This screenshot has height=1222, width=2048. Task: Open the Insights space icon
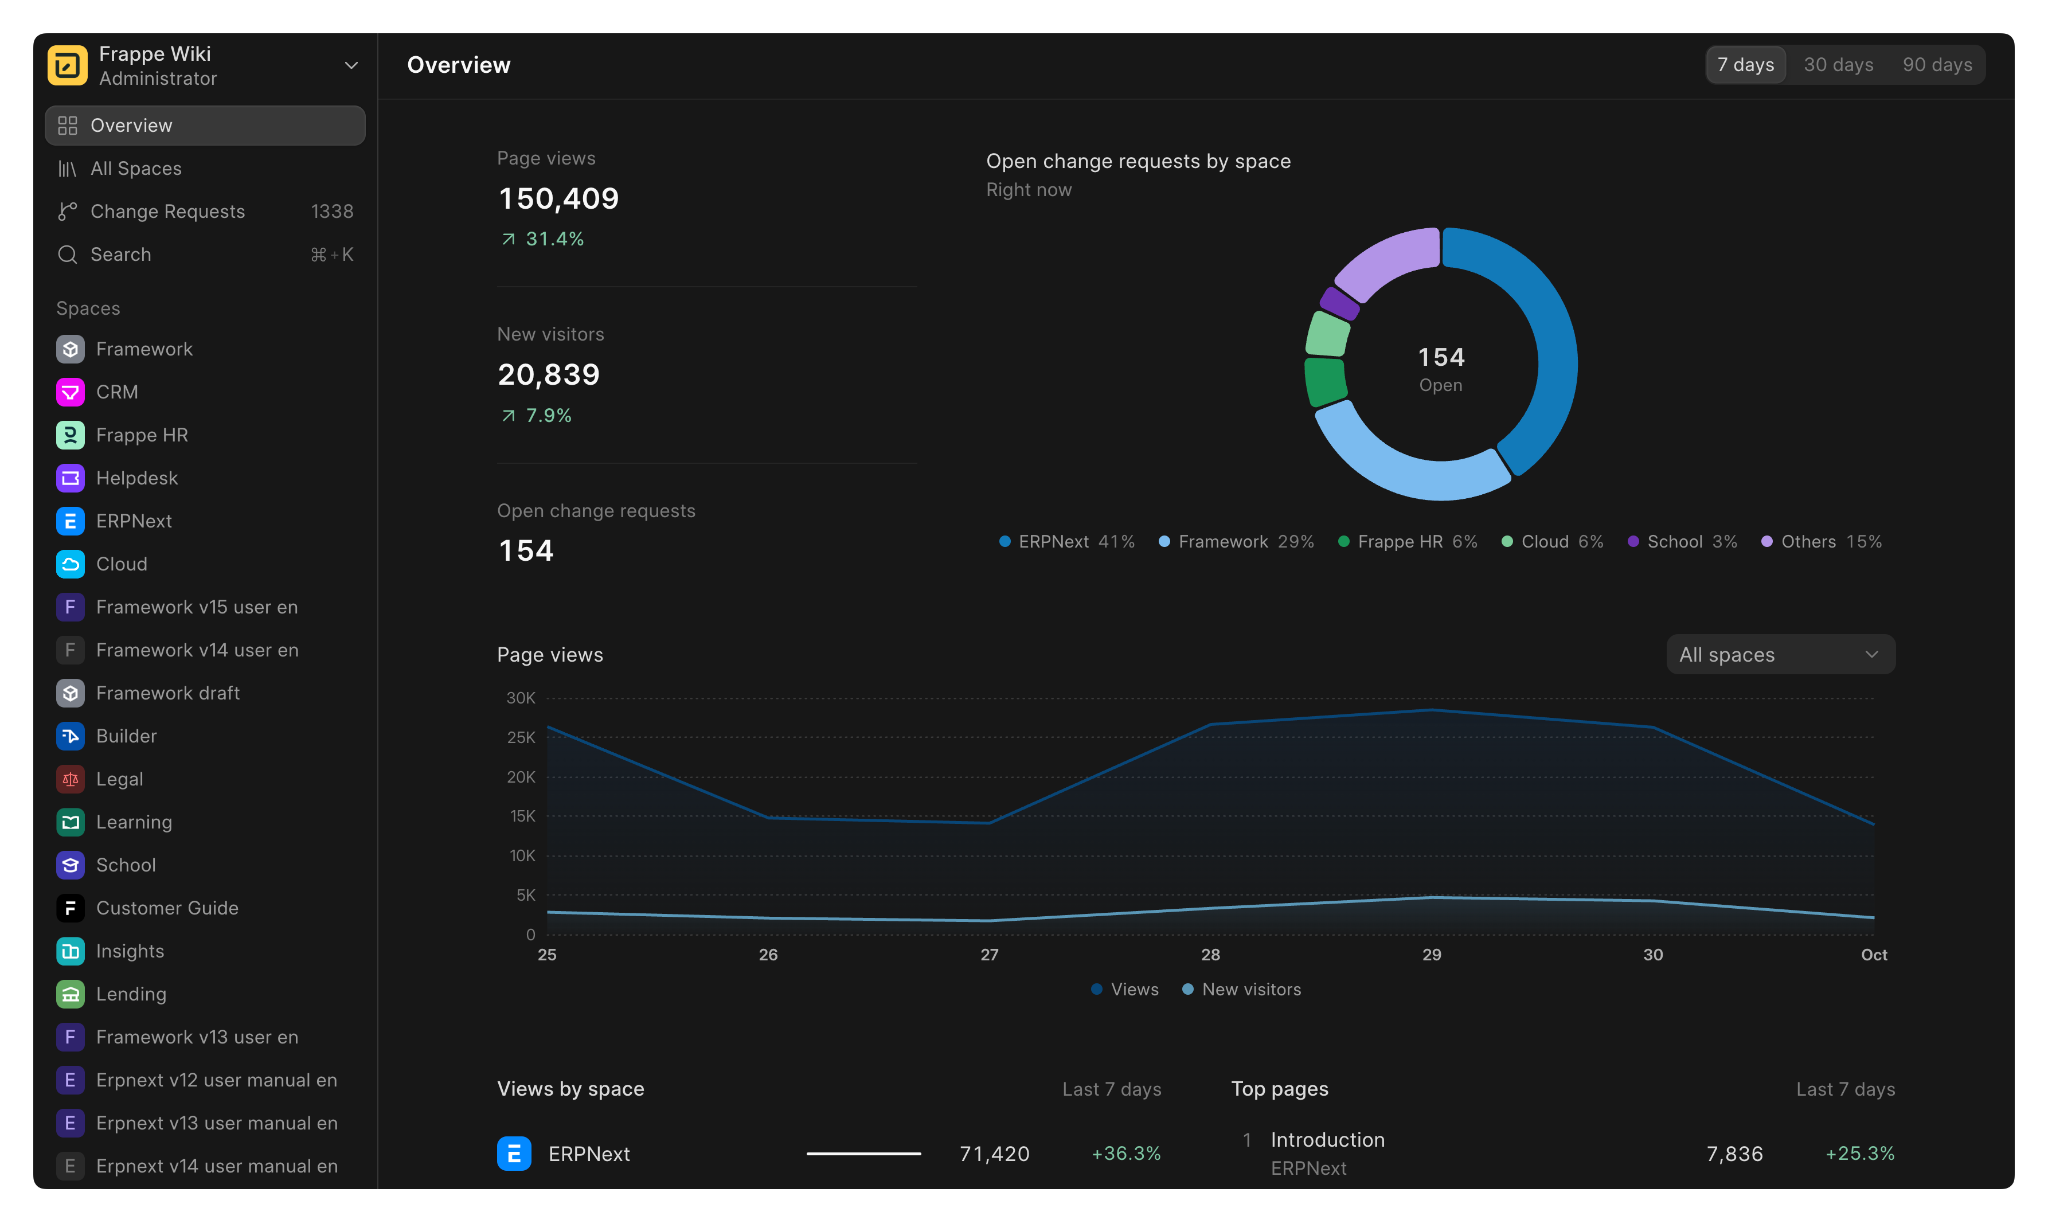tap(70, 951)
